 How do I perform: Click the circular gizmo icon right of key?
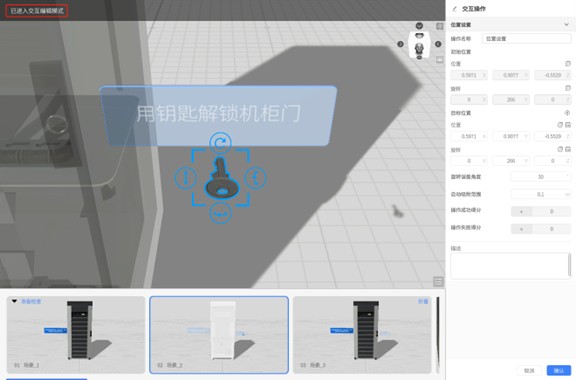point(255,178)
